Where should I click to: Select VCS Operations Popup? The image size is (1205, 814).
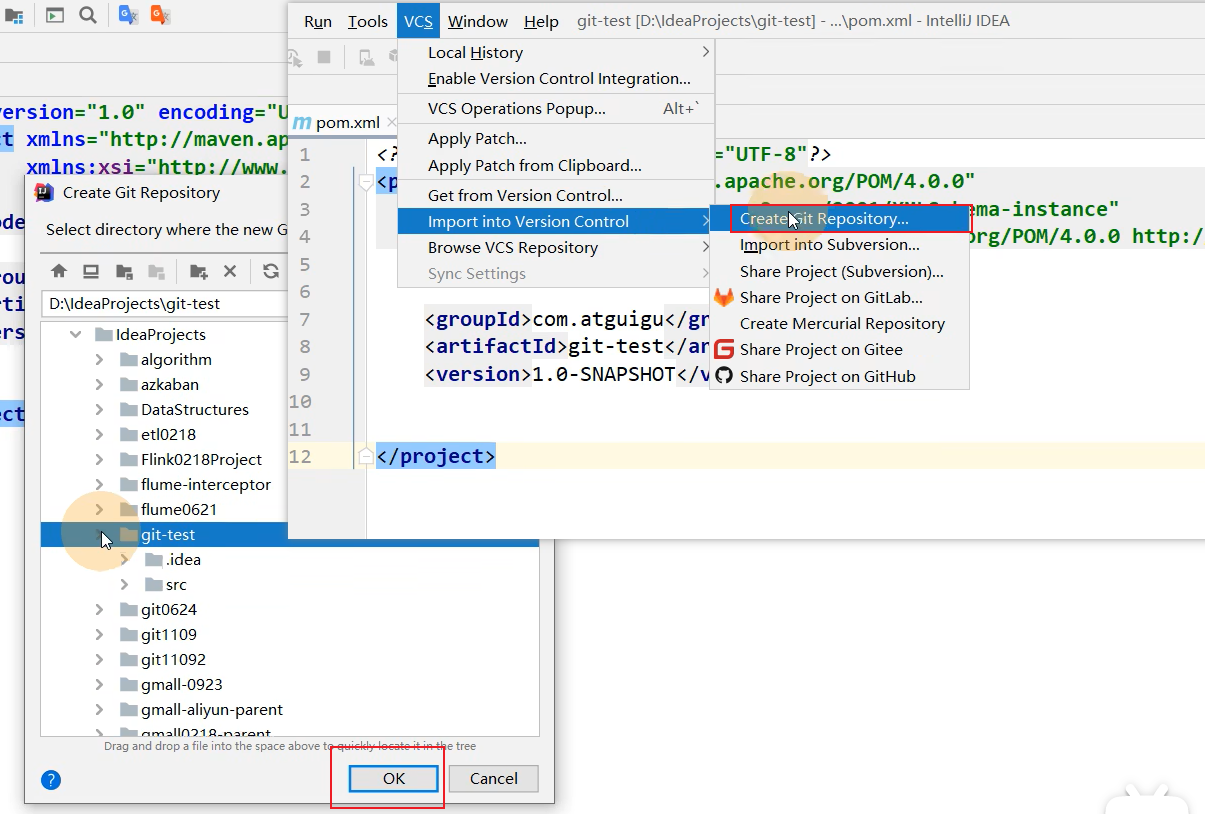(x=556, y=109)
